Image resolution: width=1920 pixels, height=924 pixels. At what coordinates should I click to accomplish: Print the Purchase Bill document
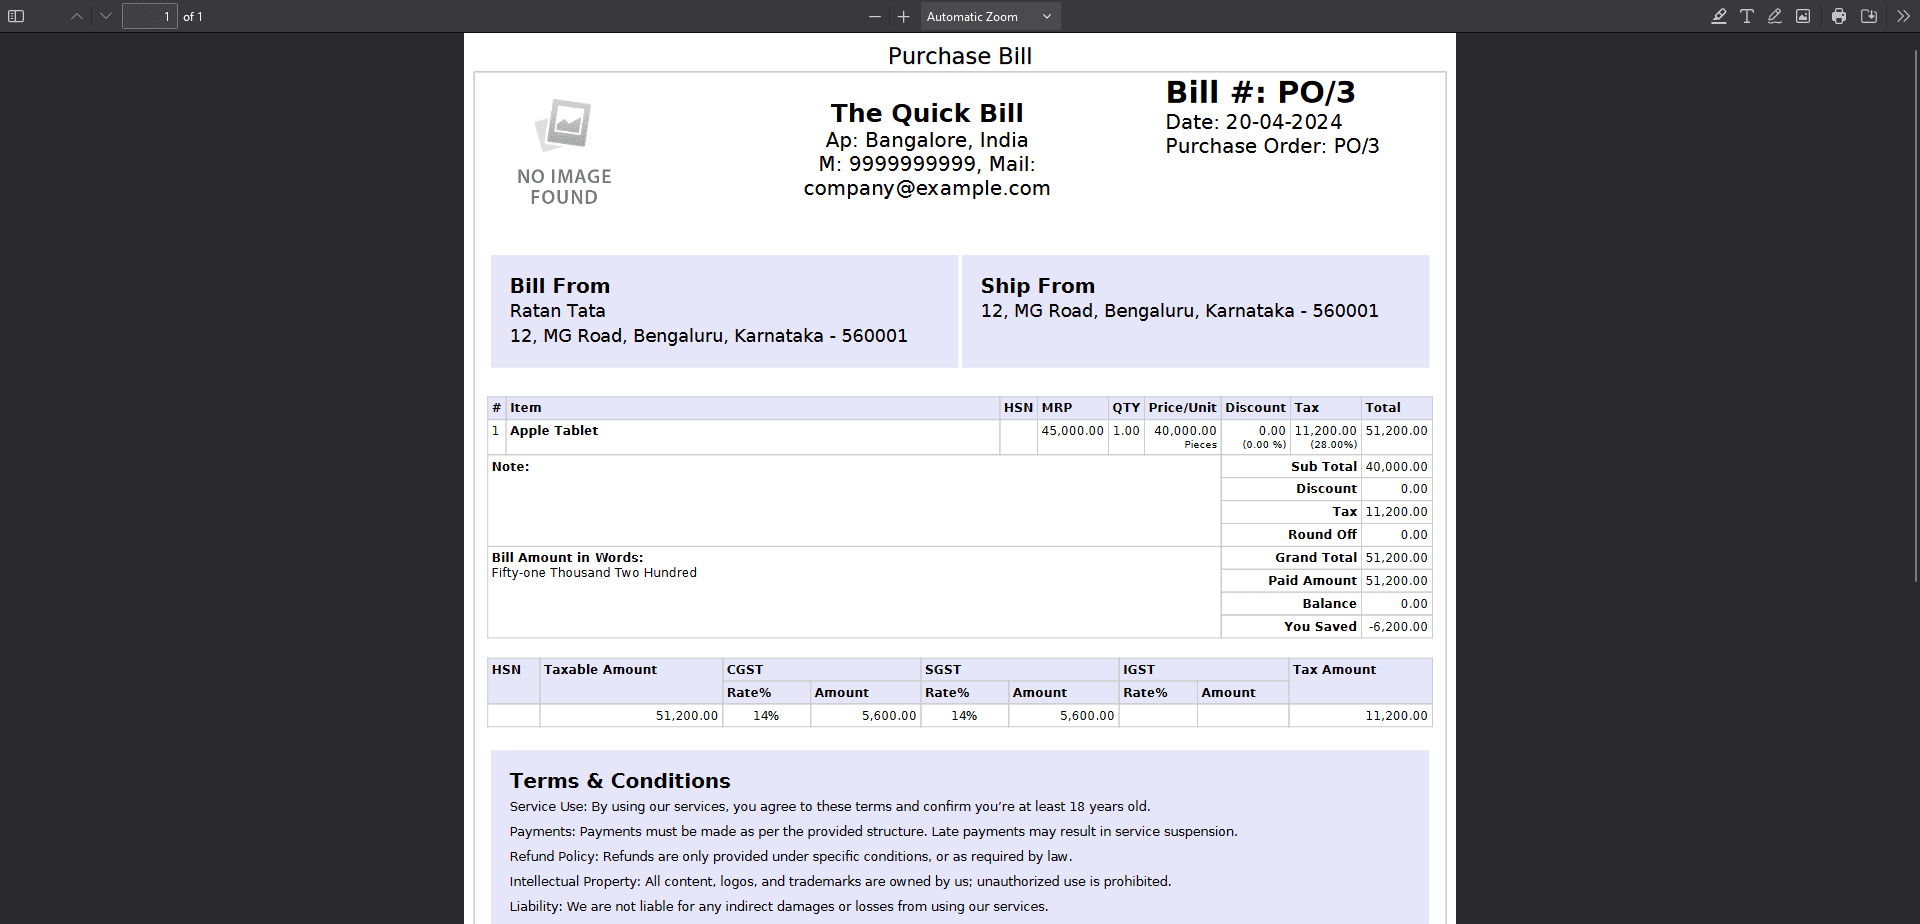(x=1839, y=16)
